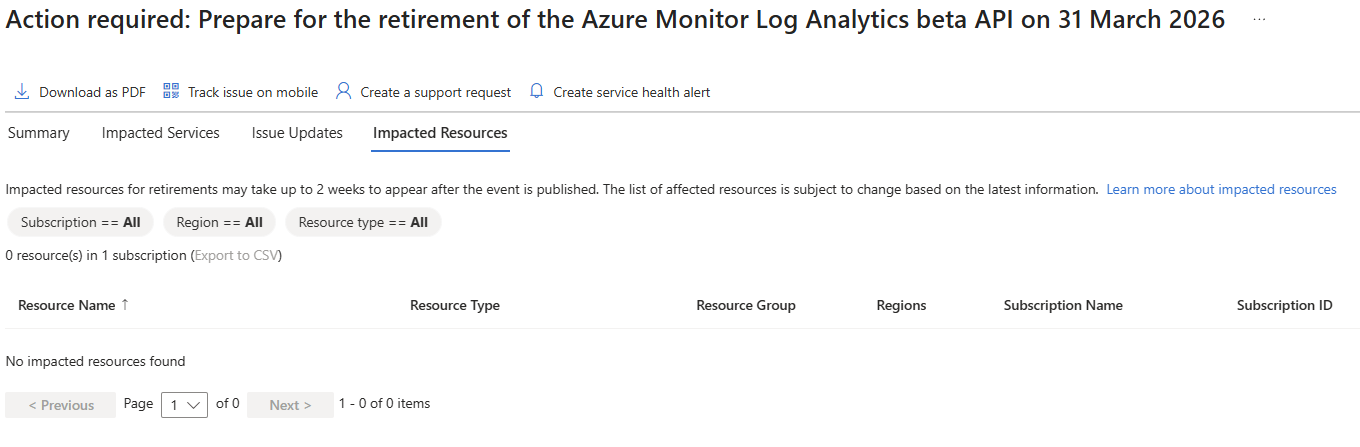The image size is (1360, 447).
Task: Open Learn more about impacted resources link
Action: pyautogui.click(x=1221, y=189)
